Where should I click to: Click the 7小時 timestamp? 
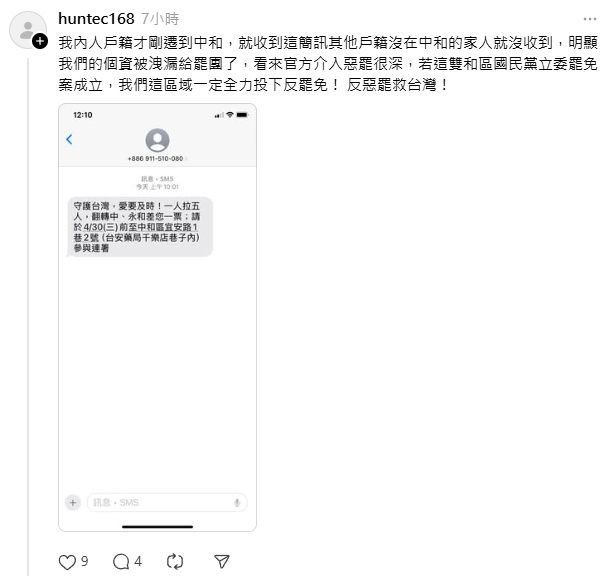point(160,18)
